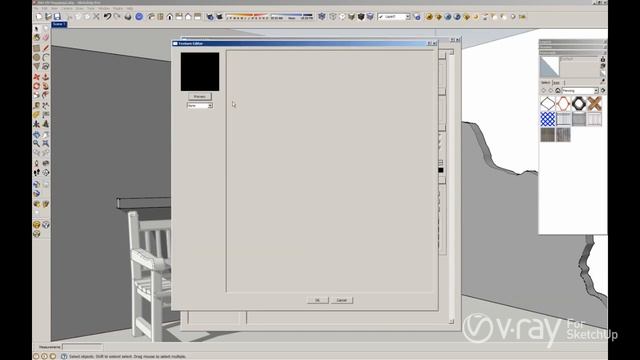Image resolution: width=640 pixels, height=360 pixels.
Task: Click the help icon in status bar
Action: (x=64, y=356)
